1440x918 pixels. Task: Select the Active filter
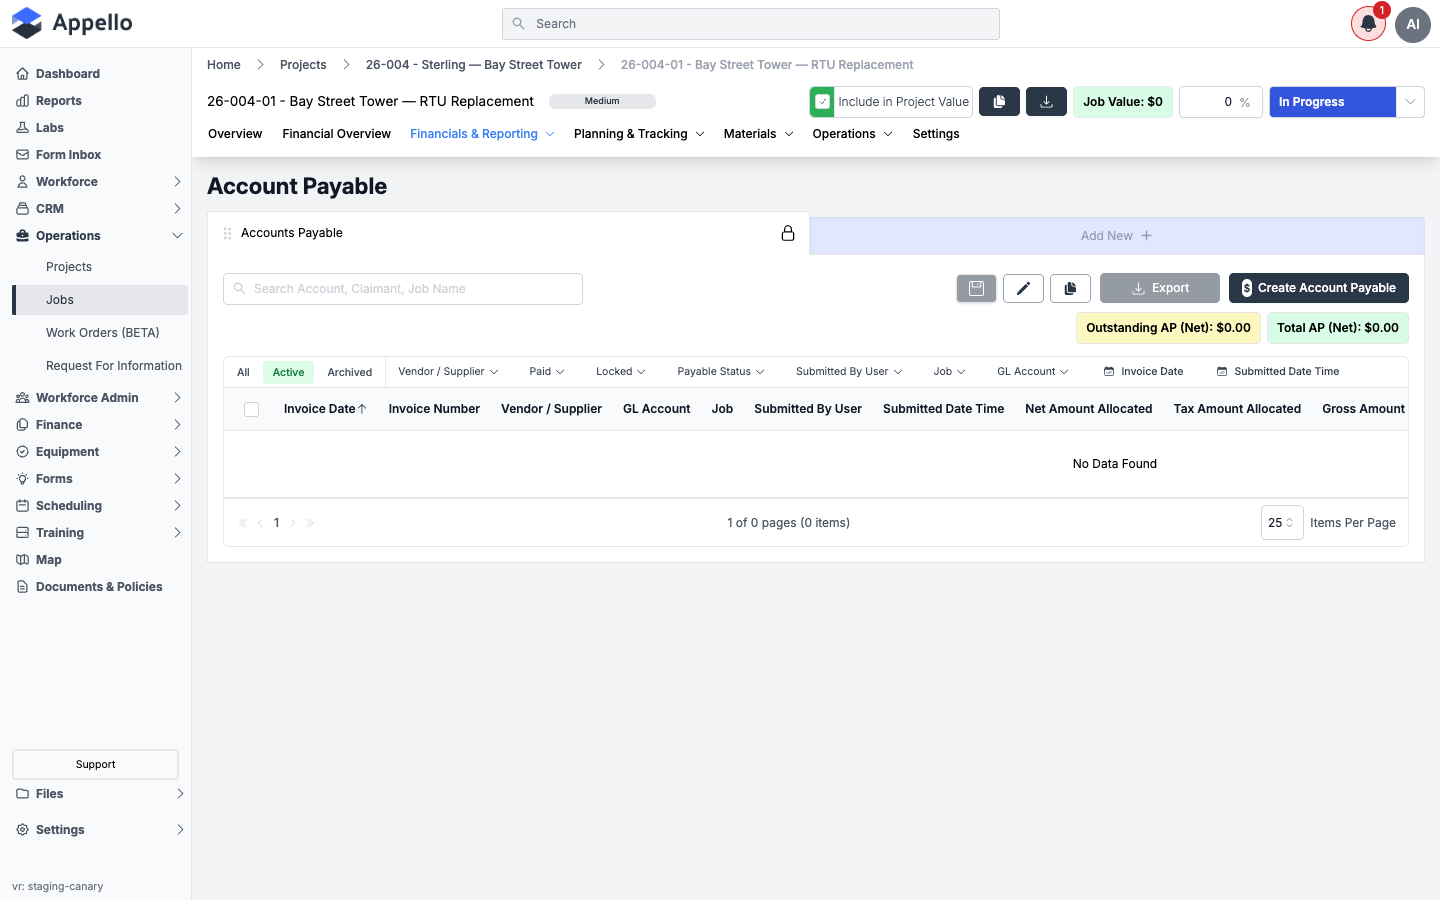pos(288,372)
